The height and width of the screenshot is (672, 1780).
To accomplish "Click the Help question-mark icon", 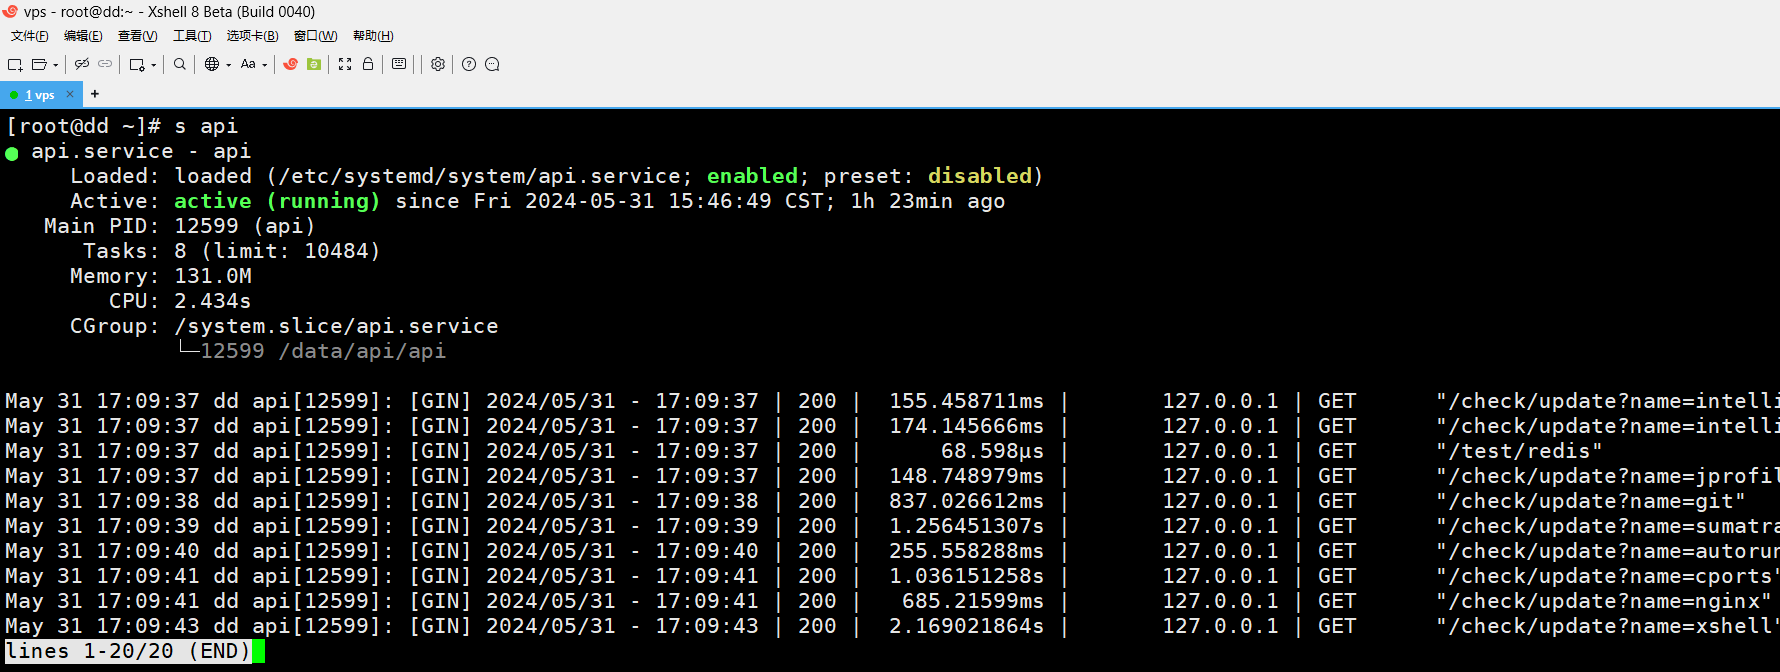I will pos(469,64).
